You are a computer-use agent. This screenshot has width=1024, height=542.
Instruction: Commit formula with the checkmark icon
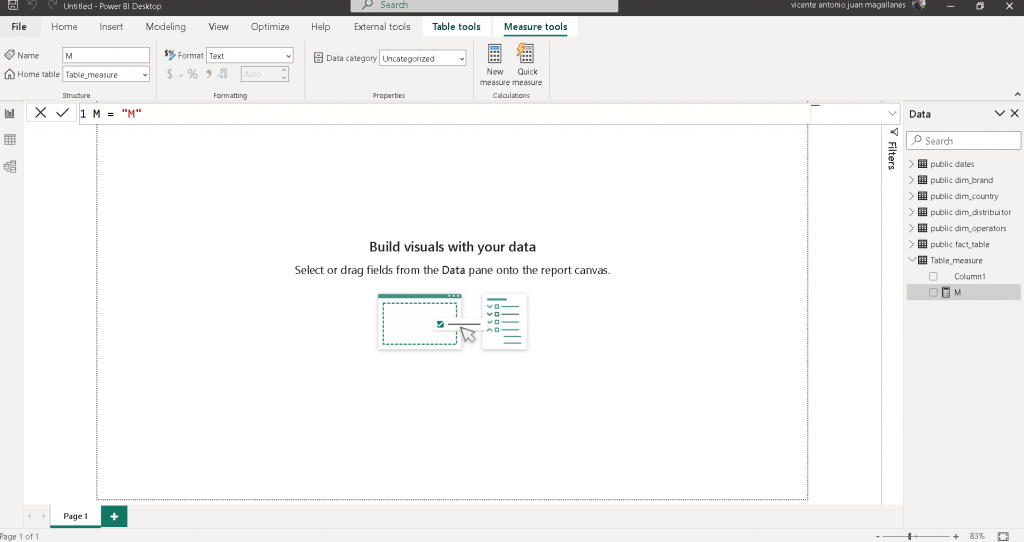point(63,113)
